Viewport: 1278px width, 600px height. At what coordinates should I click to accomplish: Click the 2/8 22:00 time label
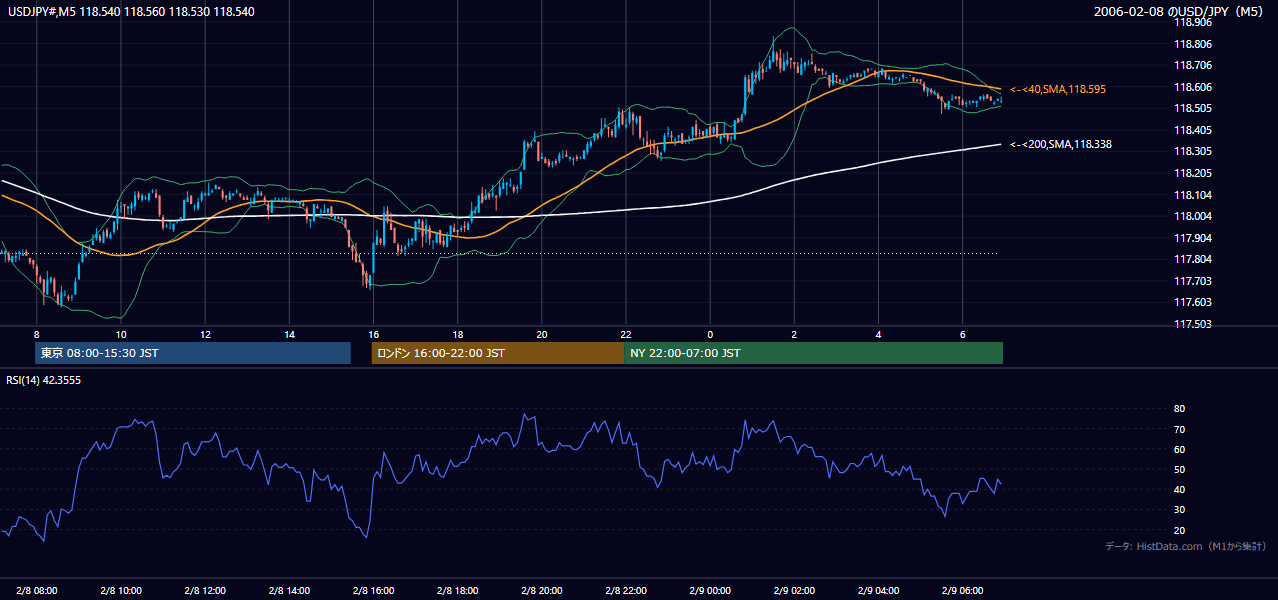[626, 590]
